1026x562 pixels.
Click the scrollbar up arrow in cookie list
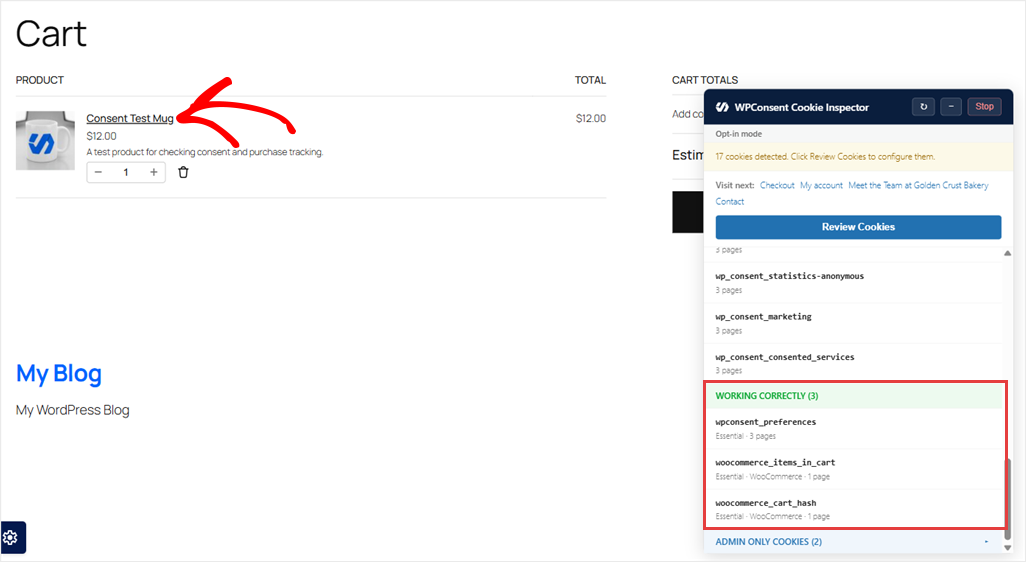pos(1008,253)
